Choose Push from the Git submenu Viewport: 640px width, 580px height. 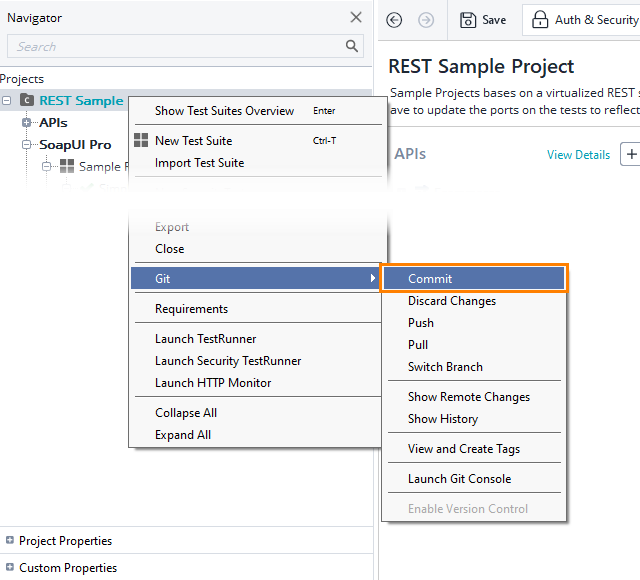[x=474, y=323]
